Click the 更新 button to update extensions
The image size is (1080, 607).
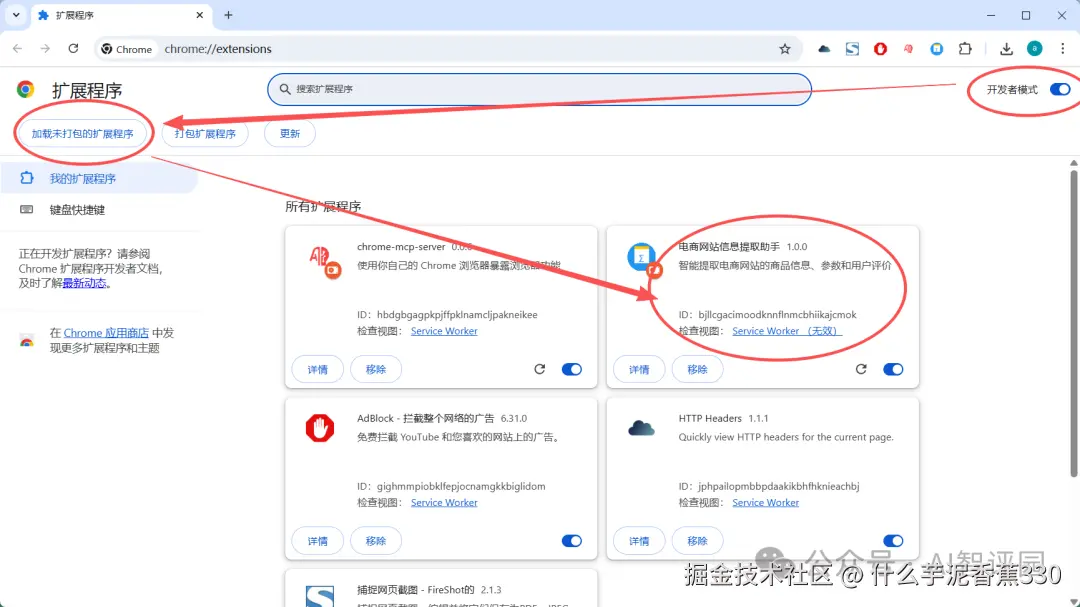click(x=289, y=132)
